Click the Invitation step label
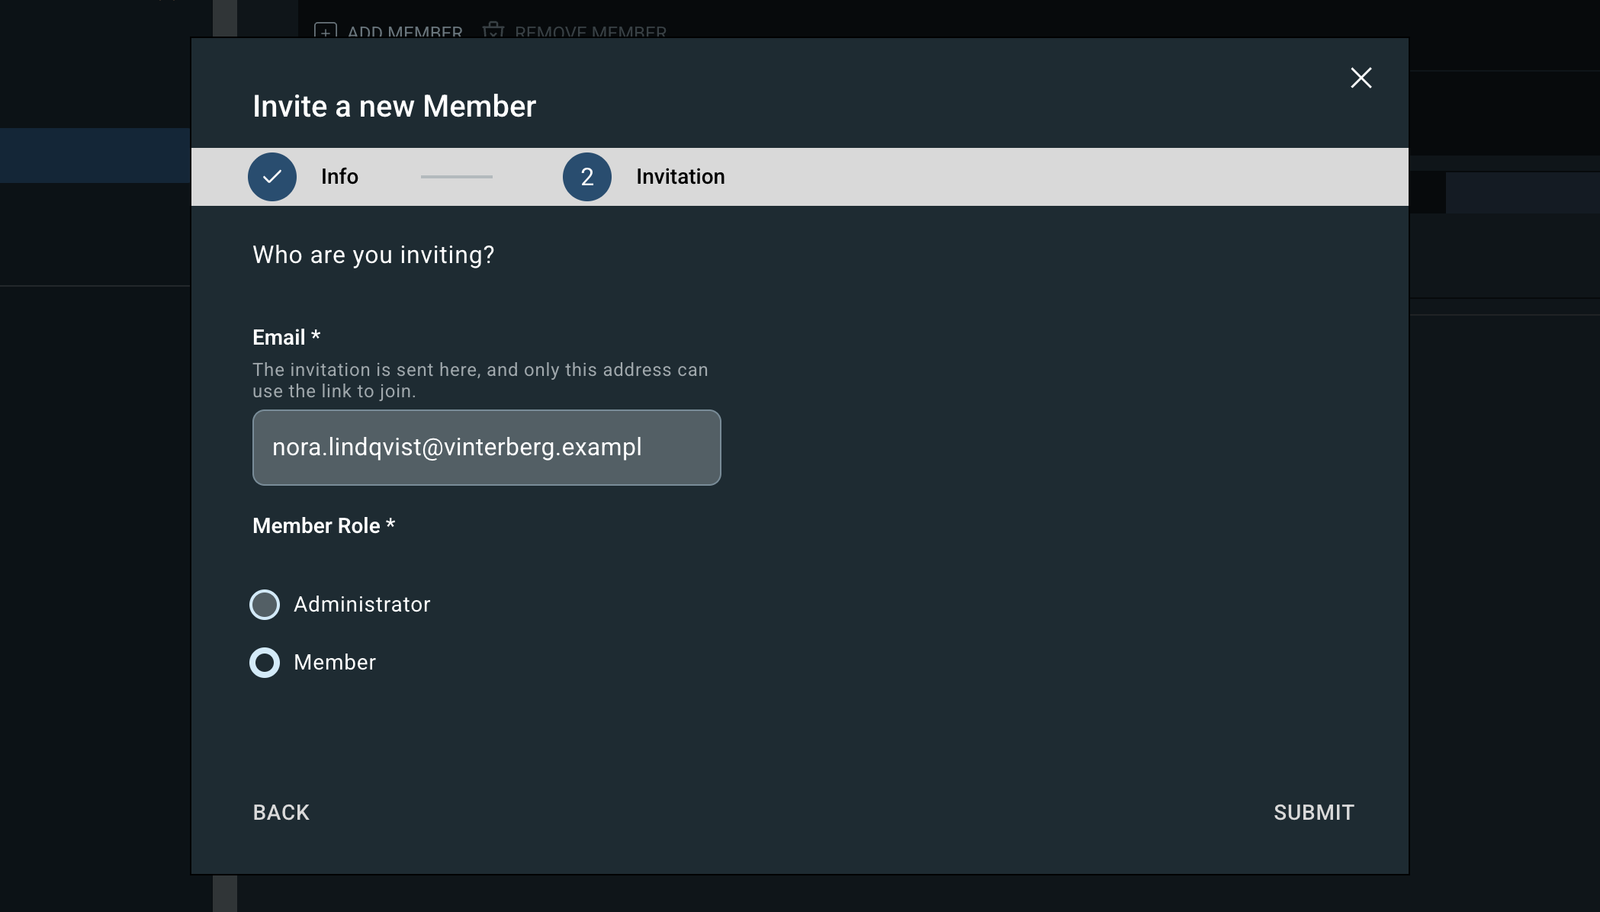Viewport: 1600px width, 912px height. 680,176
